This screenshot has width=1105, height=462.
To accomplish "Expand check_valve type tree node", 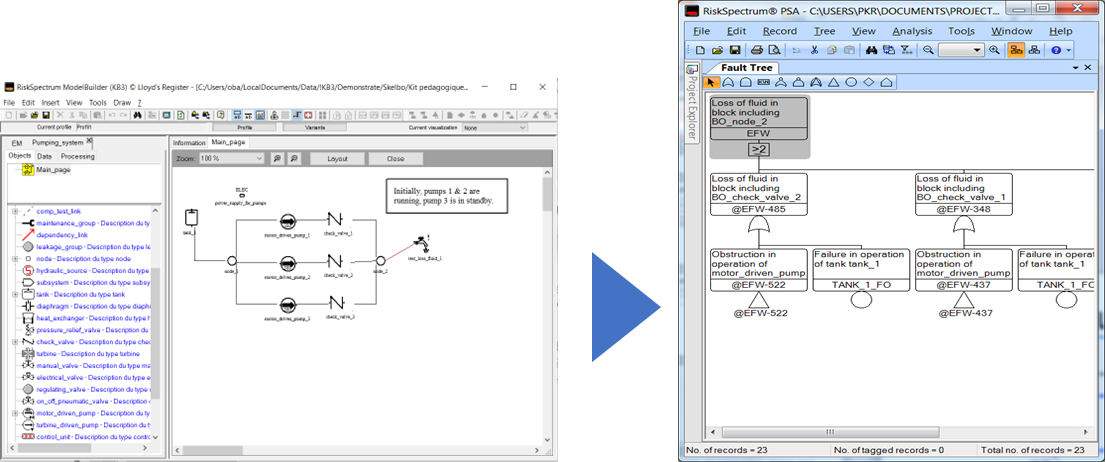I will 15,342.
